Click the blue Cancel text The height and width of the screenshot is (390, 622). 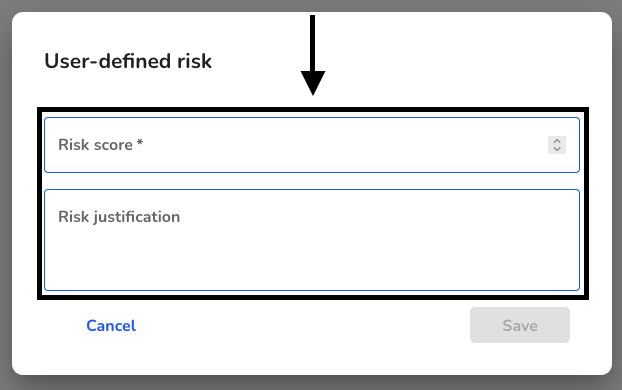coord(111,325)
